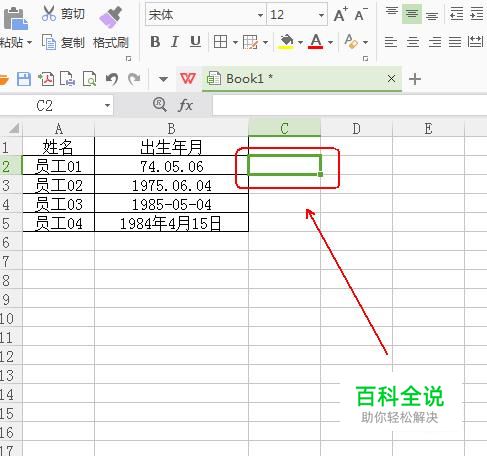Click the distributed alignment icon
487x456 pixels.
click(476, 42)
